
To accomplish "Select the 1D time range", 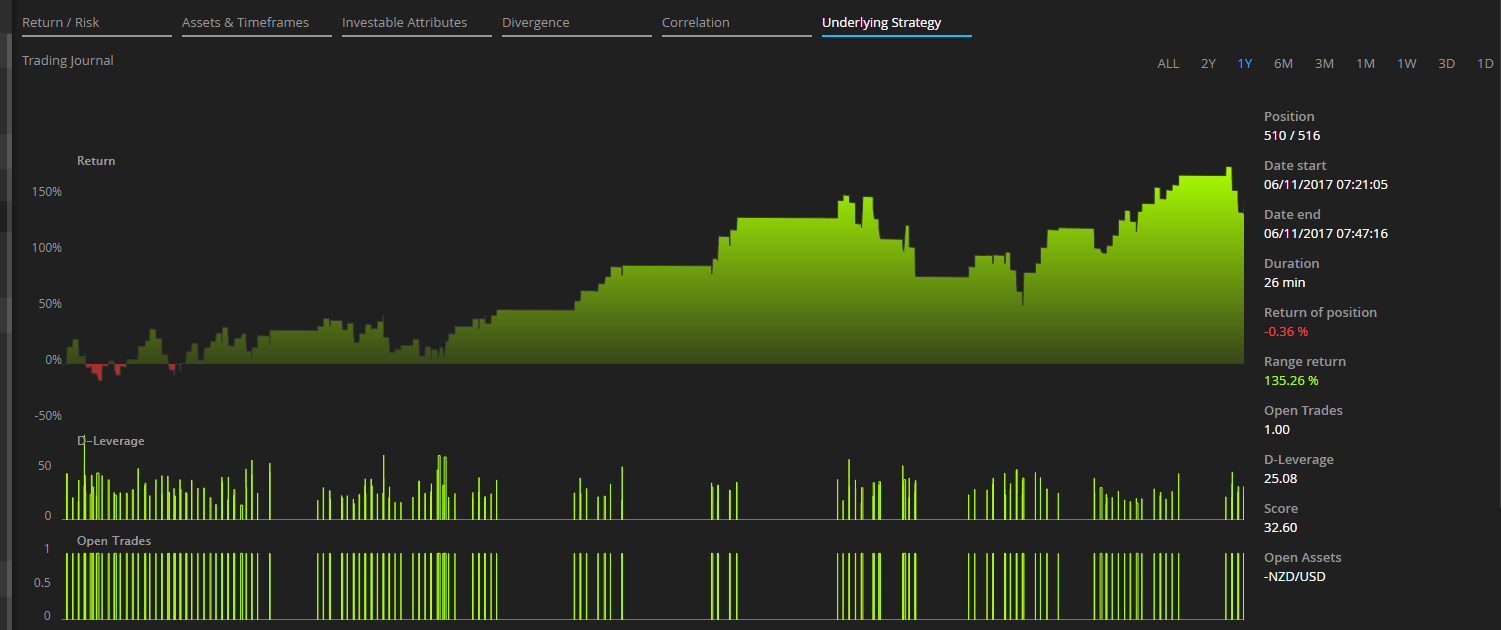I will click(1485, 64).
